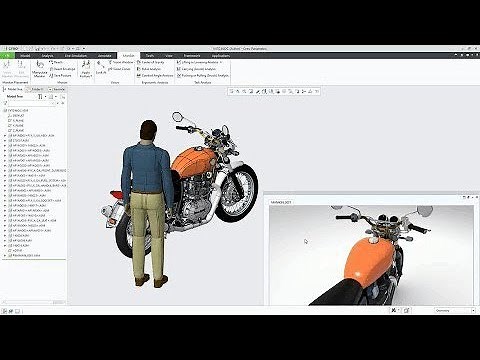Open Carrying (Snook) Analysis
Image resolution: width=480 pixels, height=360 pixels.
196,69
